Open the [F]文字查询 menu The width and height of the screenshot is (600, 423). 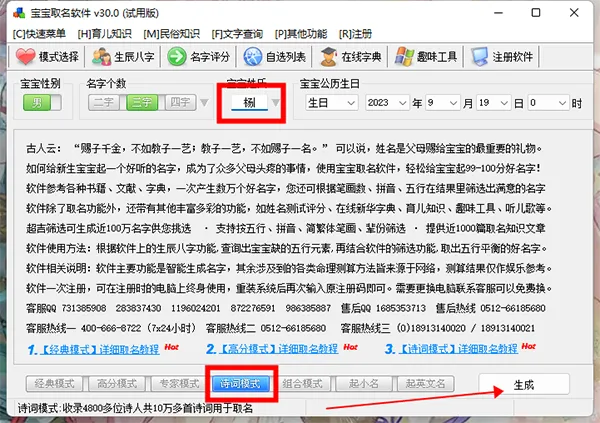[x=237, y=34]
